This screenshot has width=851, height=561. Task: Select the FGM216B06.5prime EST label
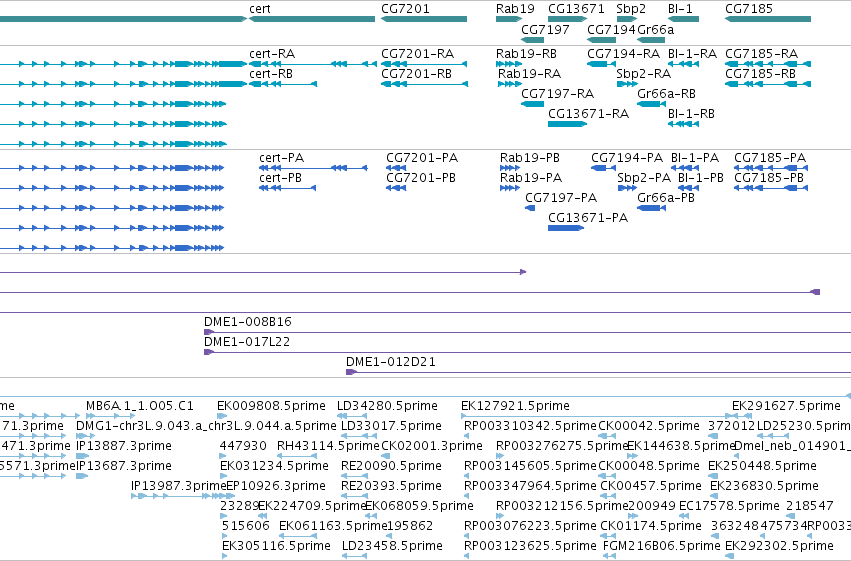point(662,546)
